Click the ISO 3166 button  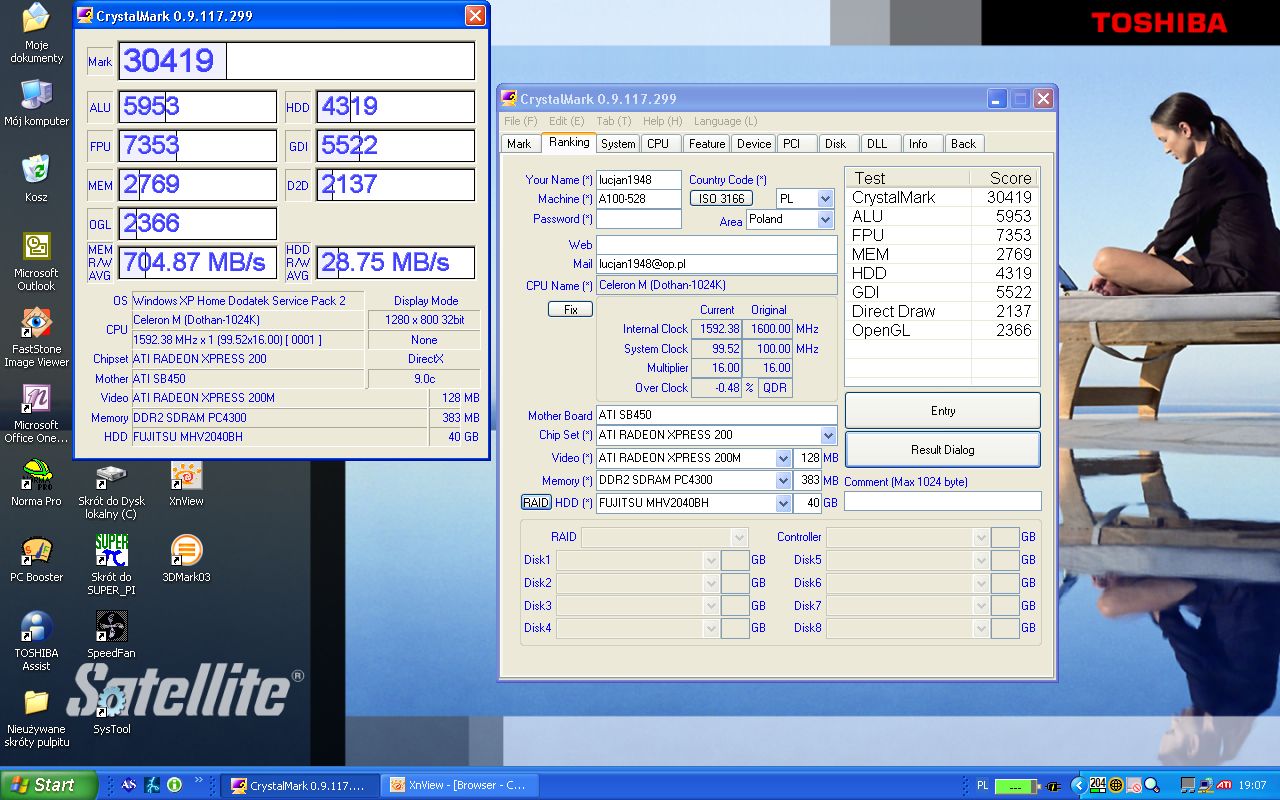[721, 199]
